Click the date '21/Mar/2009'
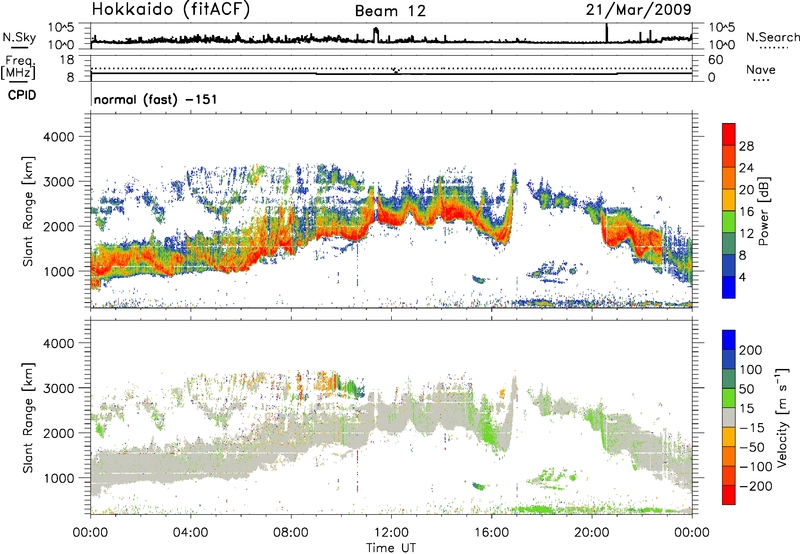 (x=638, y=10)
